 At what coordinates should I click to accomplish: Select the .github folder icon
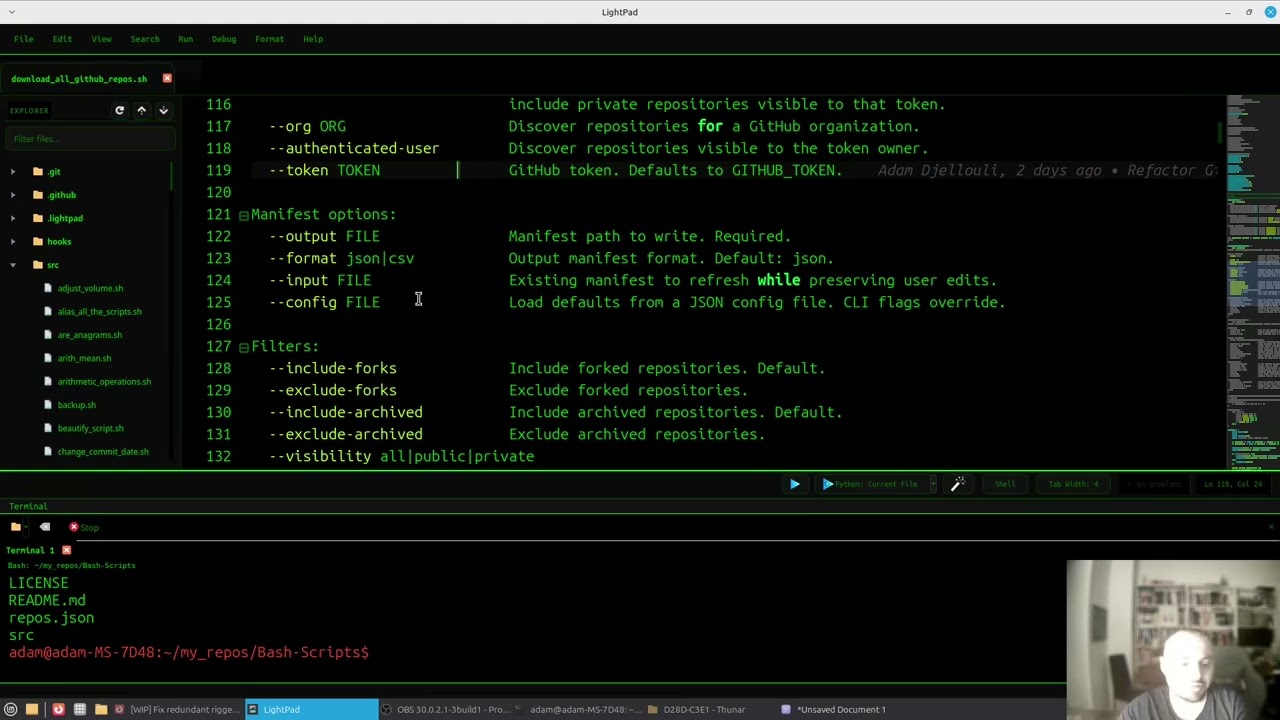pyautogui.click(x=38, y=195)
